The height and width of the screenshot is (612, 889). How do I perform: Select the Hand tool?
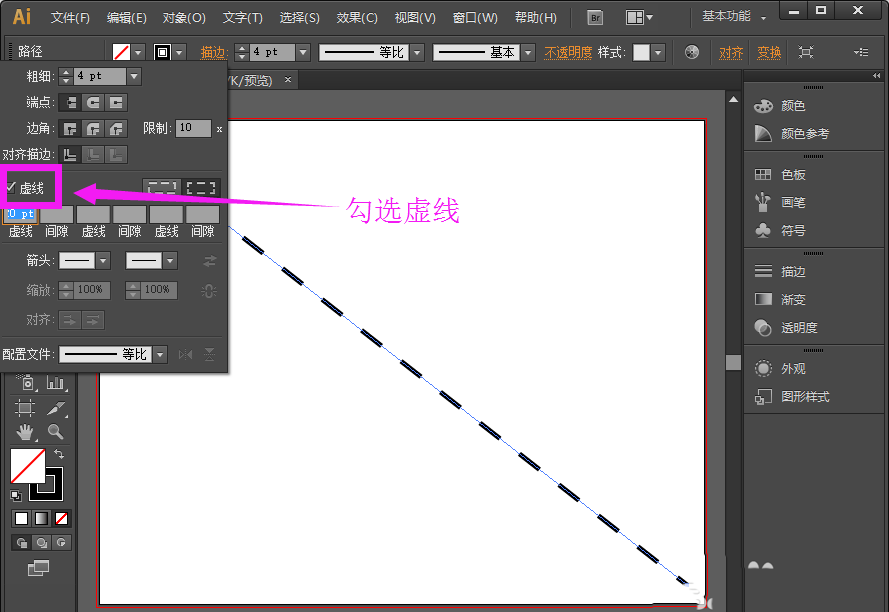[25, 432]
